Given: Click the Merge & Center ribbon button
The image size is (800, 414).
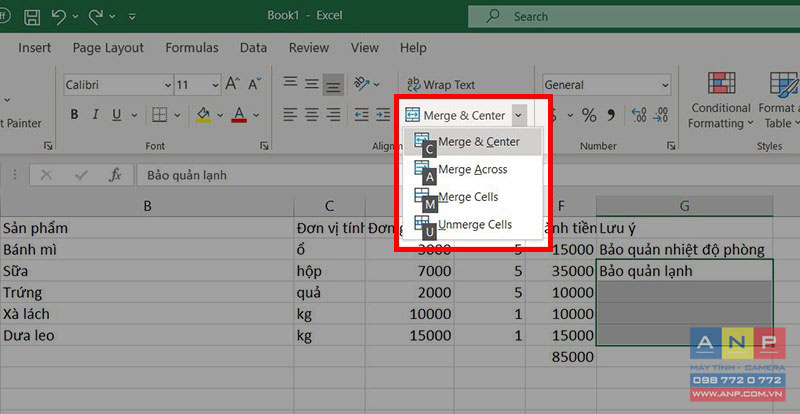Looking at the screenshot, I should pos(456,115).
